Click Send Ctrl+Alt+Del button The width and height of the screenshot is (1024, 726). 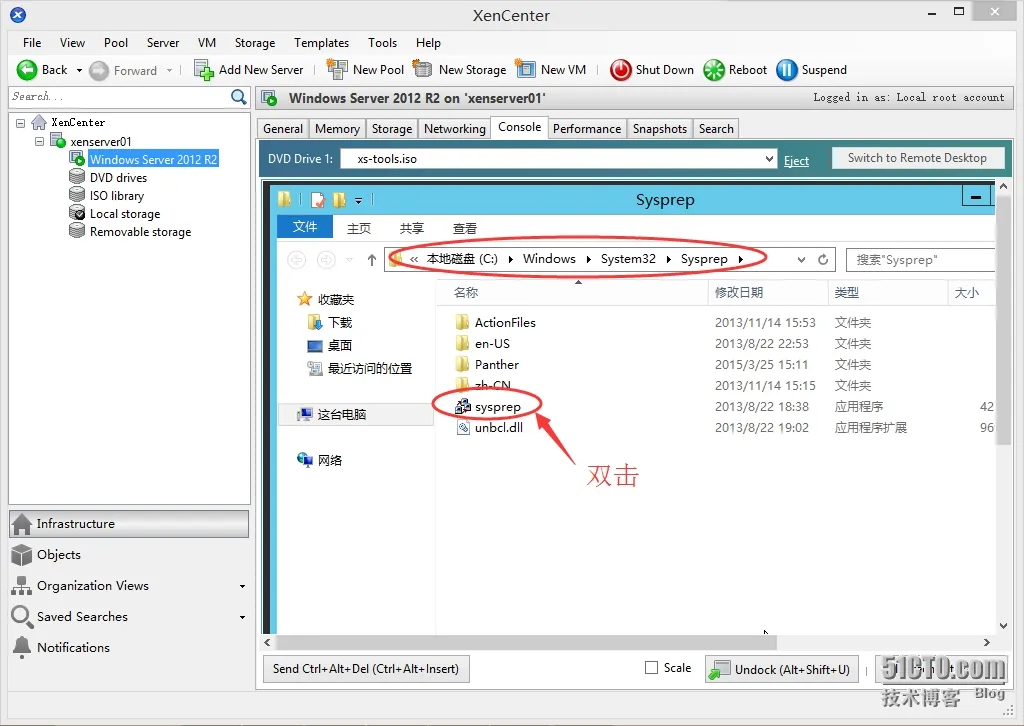[x=366, y=669]
